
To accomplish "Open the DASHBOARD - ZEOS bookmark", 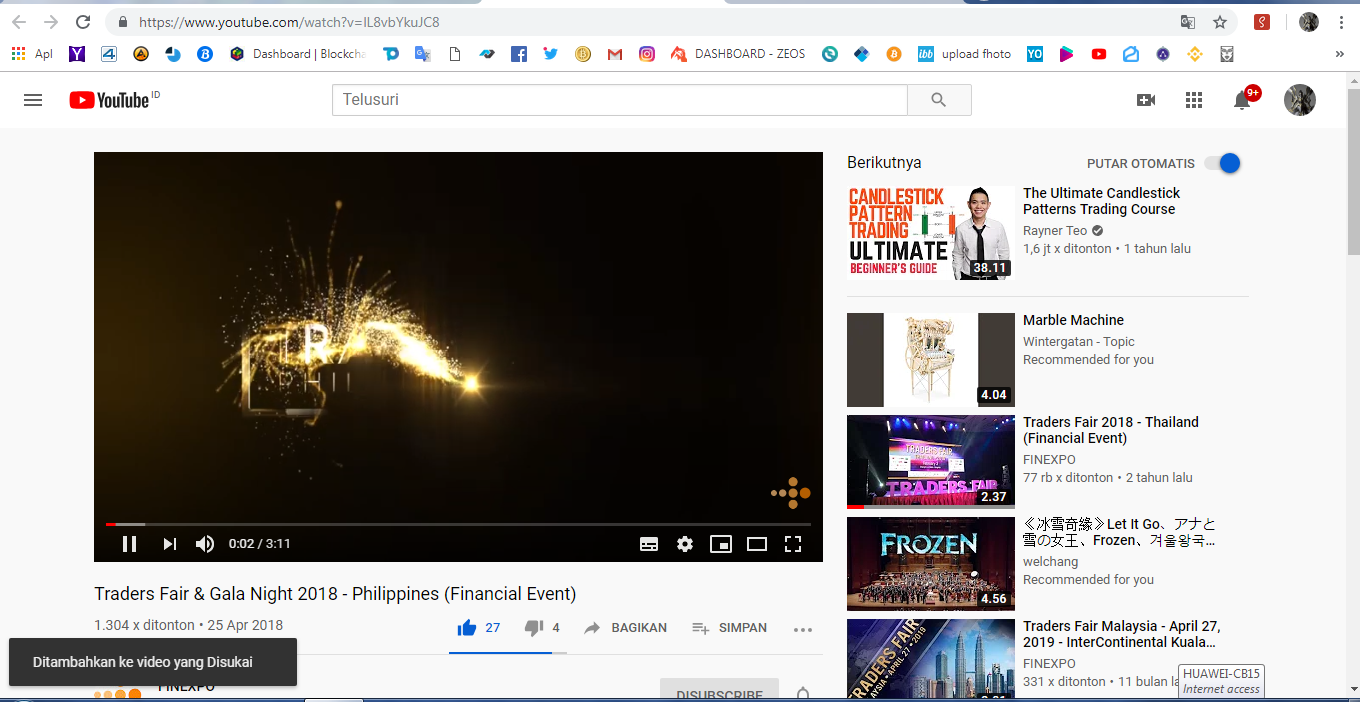I will coord(738,54).
